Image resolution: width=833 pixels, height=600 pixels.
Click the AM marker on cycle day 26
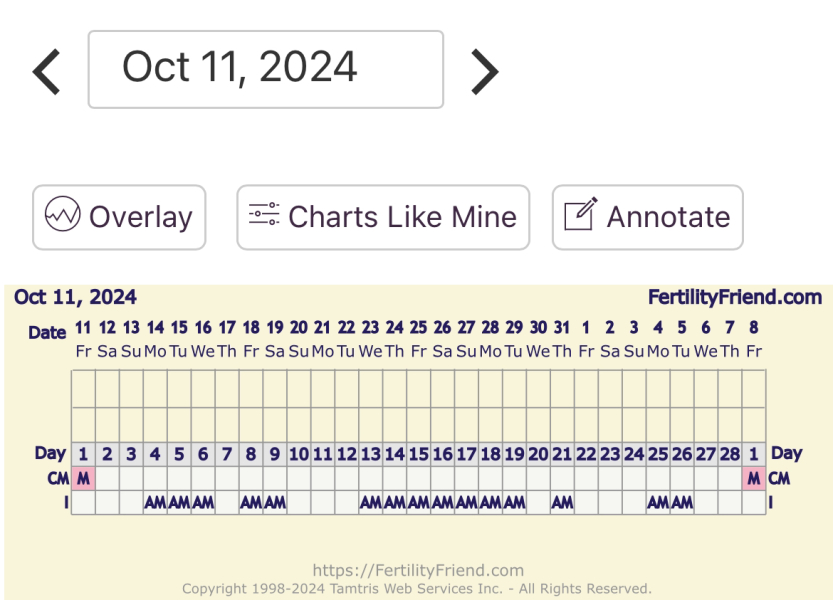(x=682, y=502)
